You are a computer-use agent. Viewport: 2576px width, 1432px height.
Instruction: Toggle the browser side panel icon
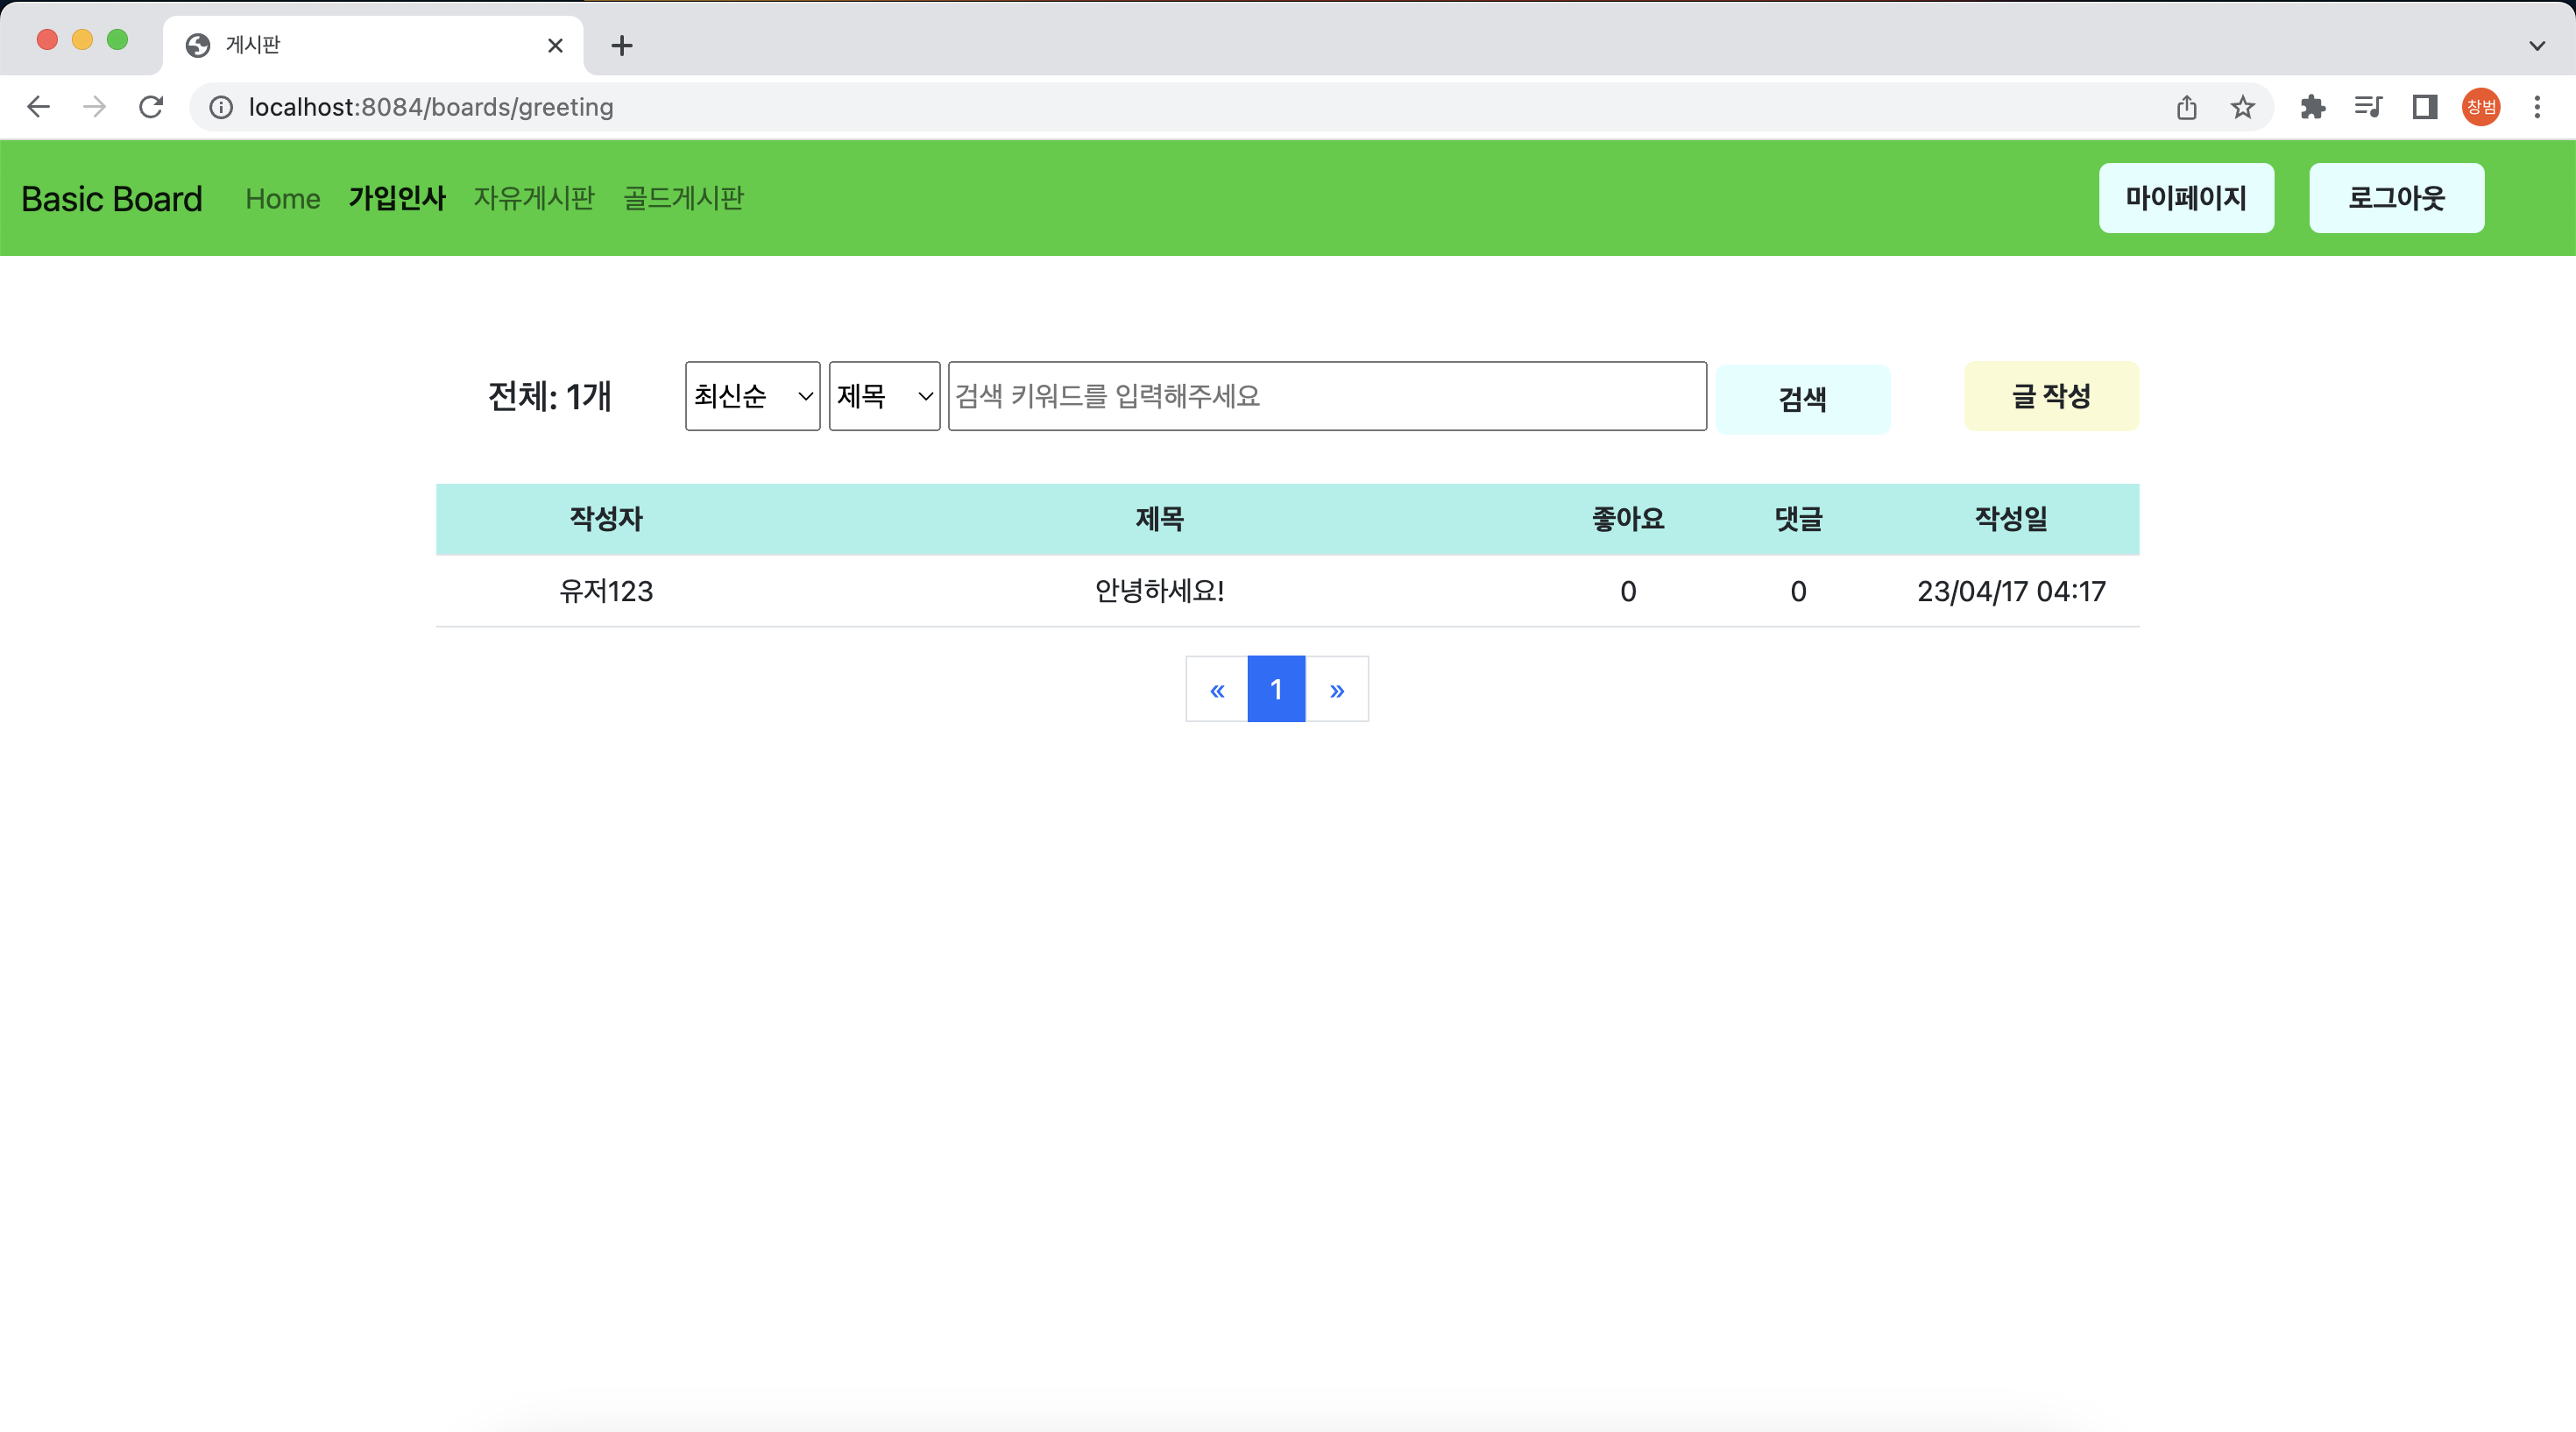pos(2424,107)
